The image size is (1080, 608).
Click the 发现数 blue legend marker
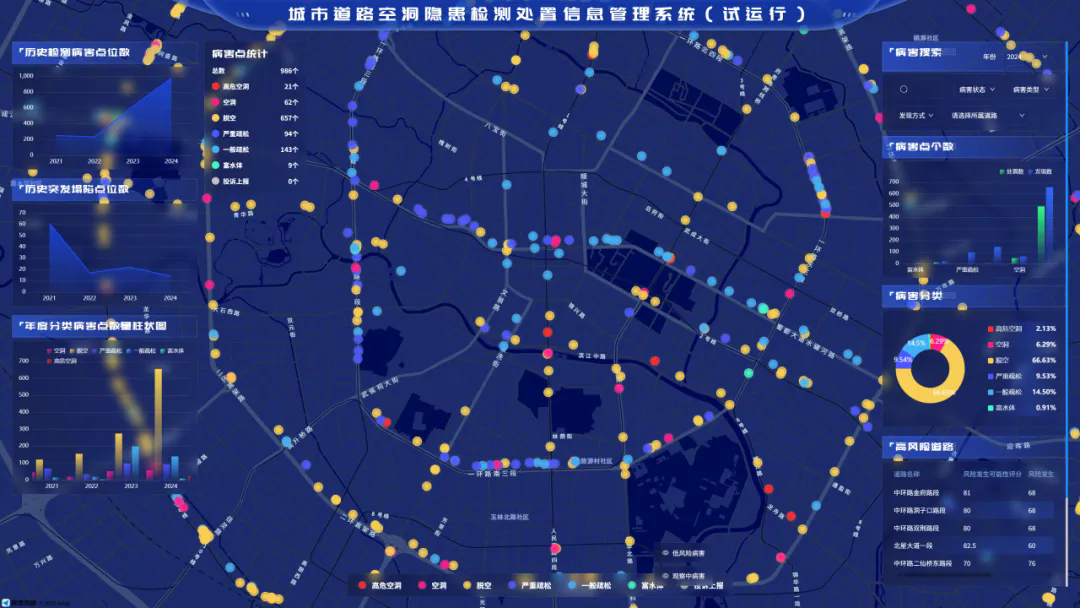(1030, 172)
